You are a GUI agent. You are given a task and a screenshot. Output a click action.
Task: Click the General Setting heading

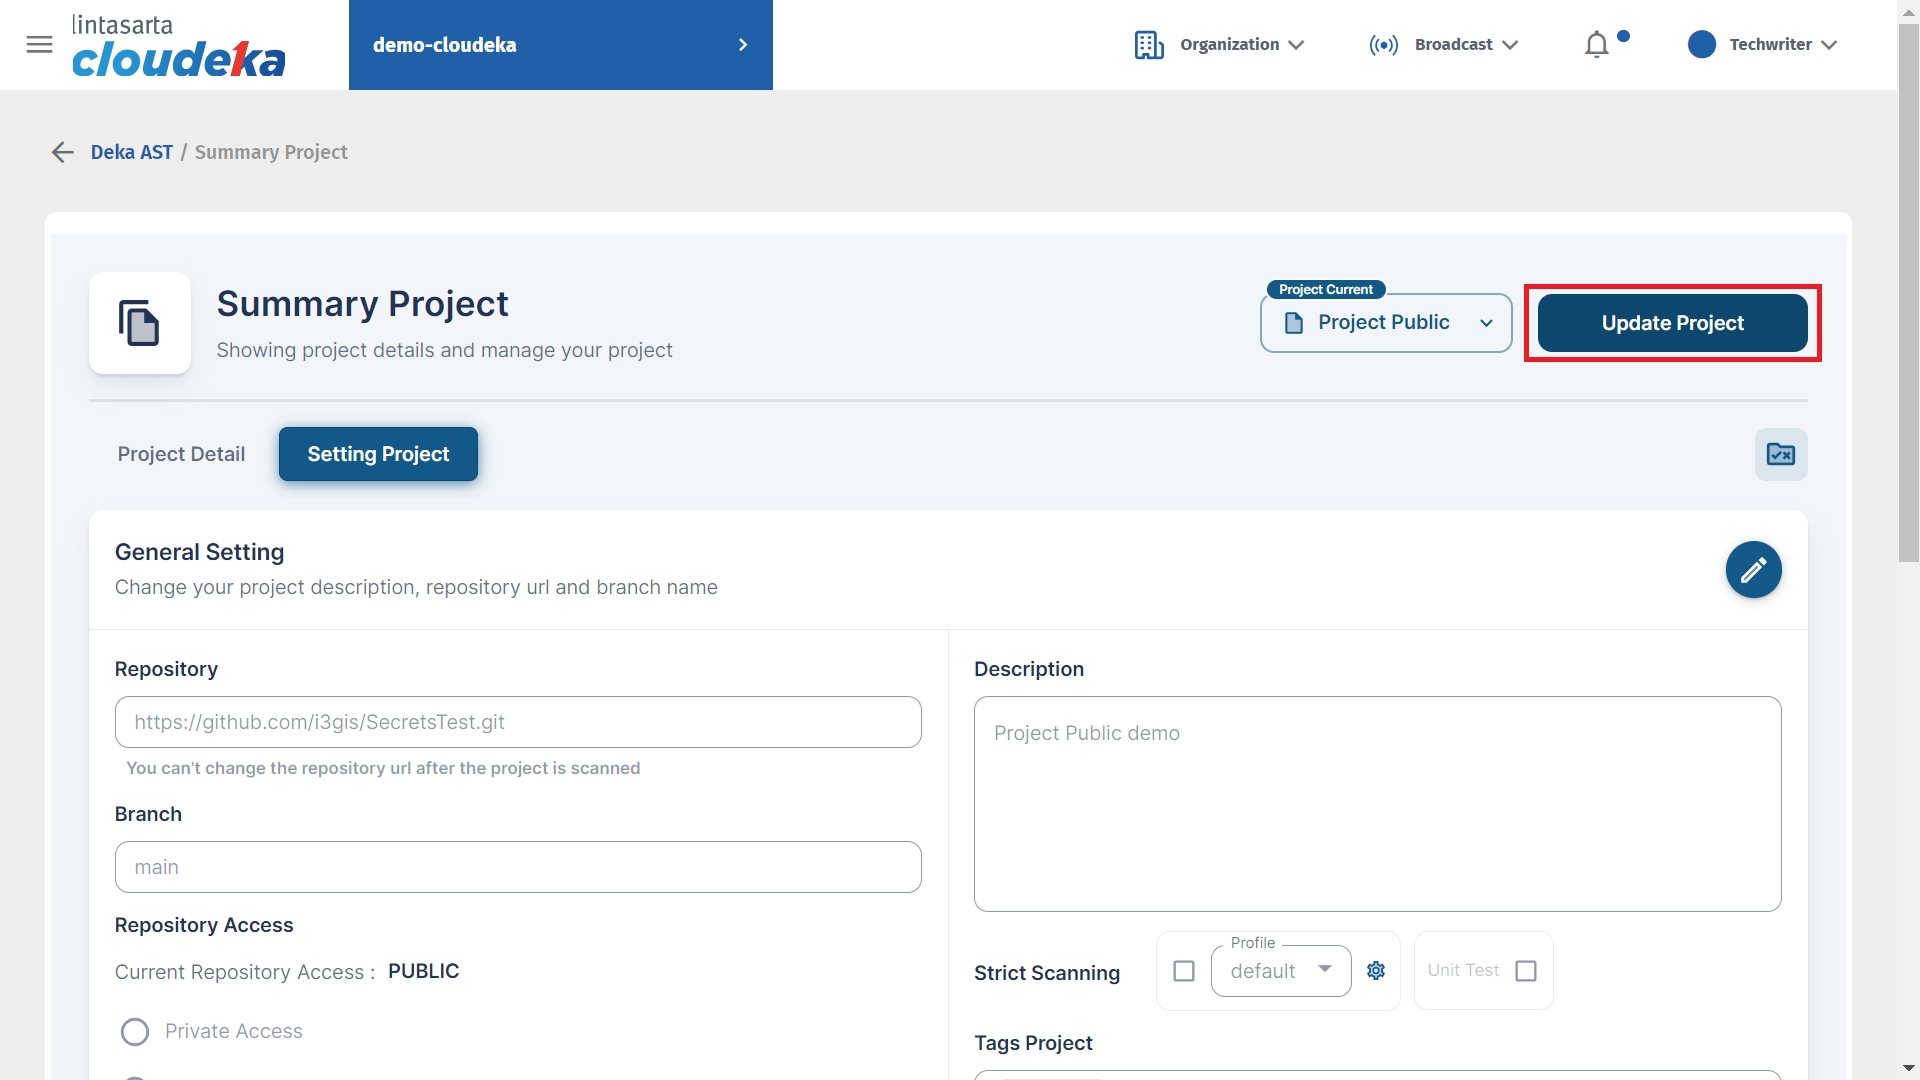tap(199, 552)
